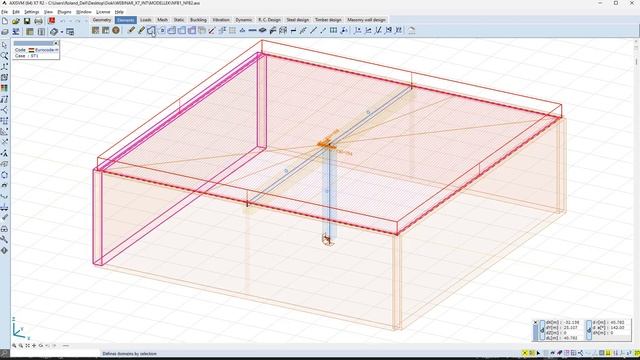
Task: Click the zoom-in magnifier at bottom left
Action: click(14, 346)
